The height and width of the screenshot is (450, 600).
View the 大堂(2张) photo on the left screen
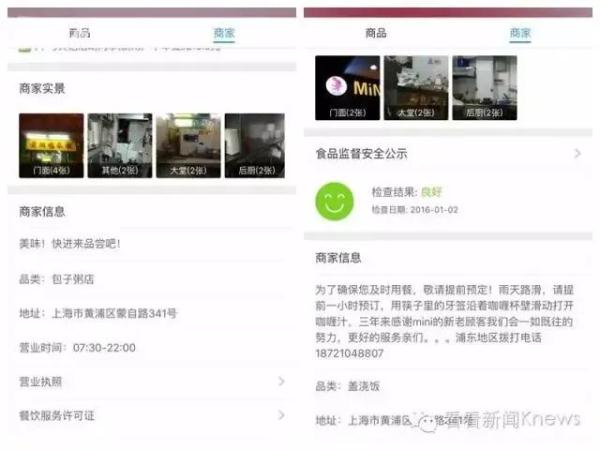click(x=188, y=145)
